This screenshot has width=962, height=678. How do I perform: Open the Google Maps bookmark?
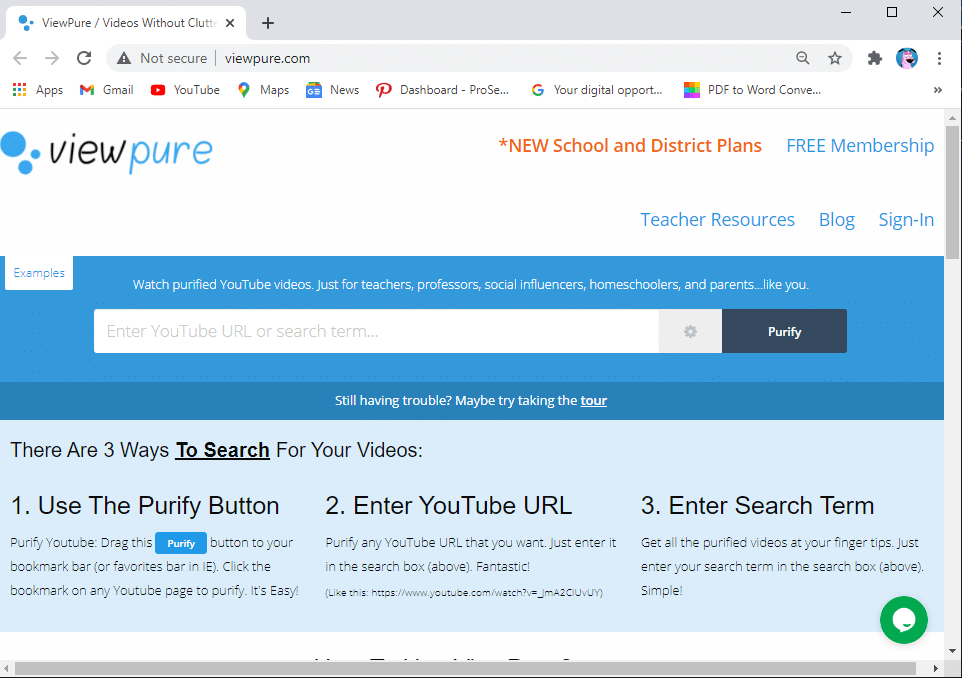coord(263,89)
